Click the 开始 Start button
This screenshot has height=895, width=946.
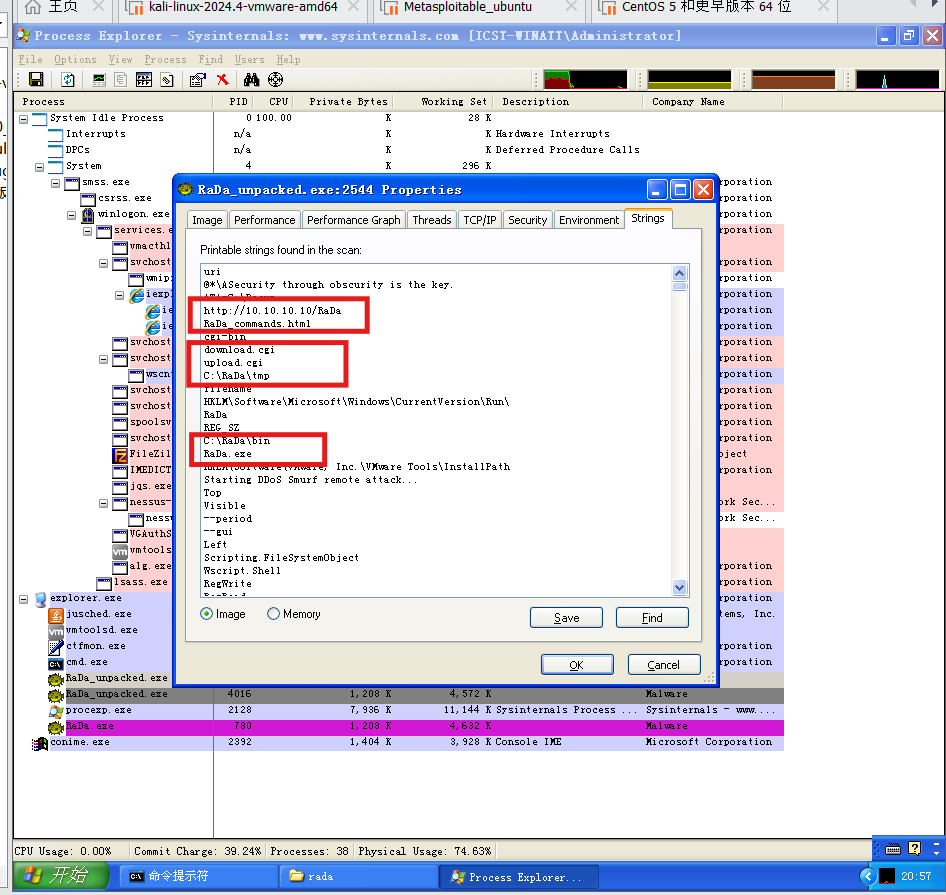tap(60, 876)
